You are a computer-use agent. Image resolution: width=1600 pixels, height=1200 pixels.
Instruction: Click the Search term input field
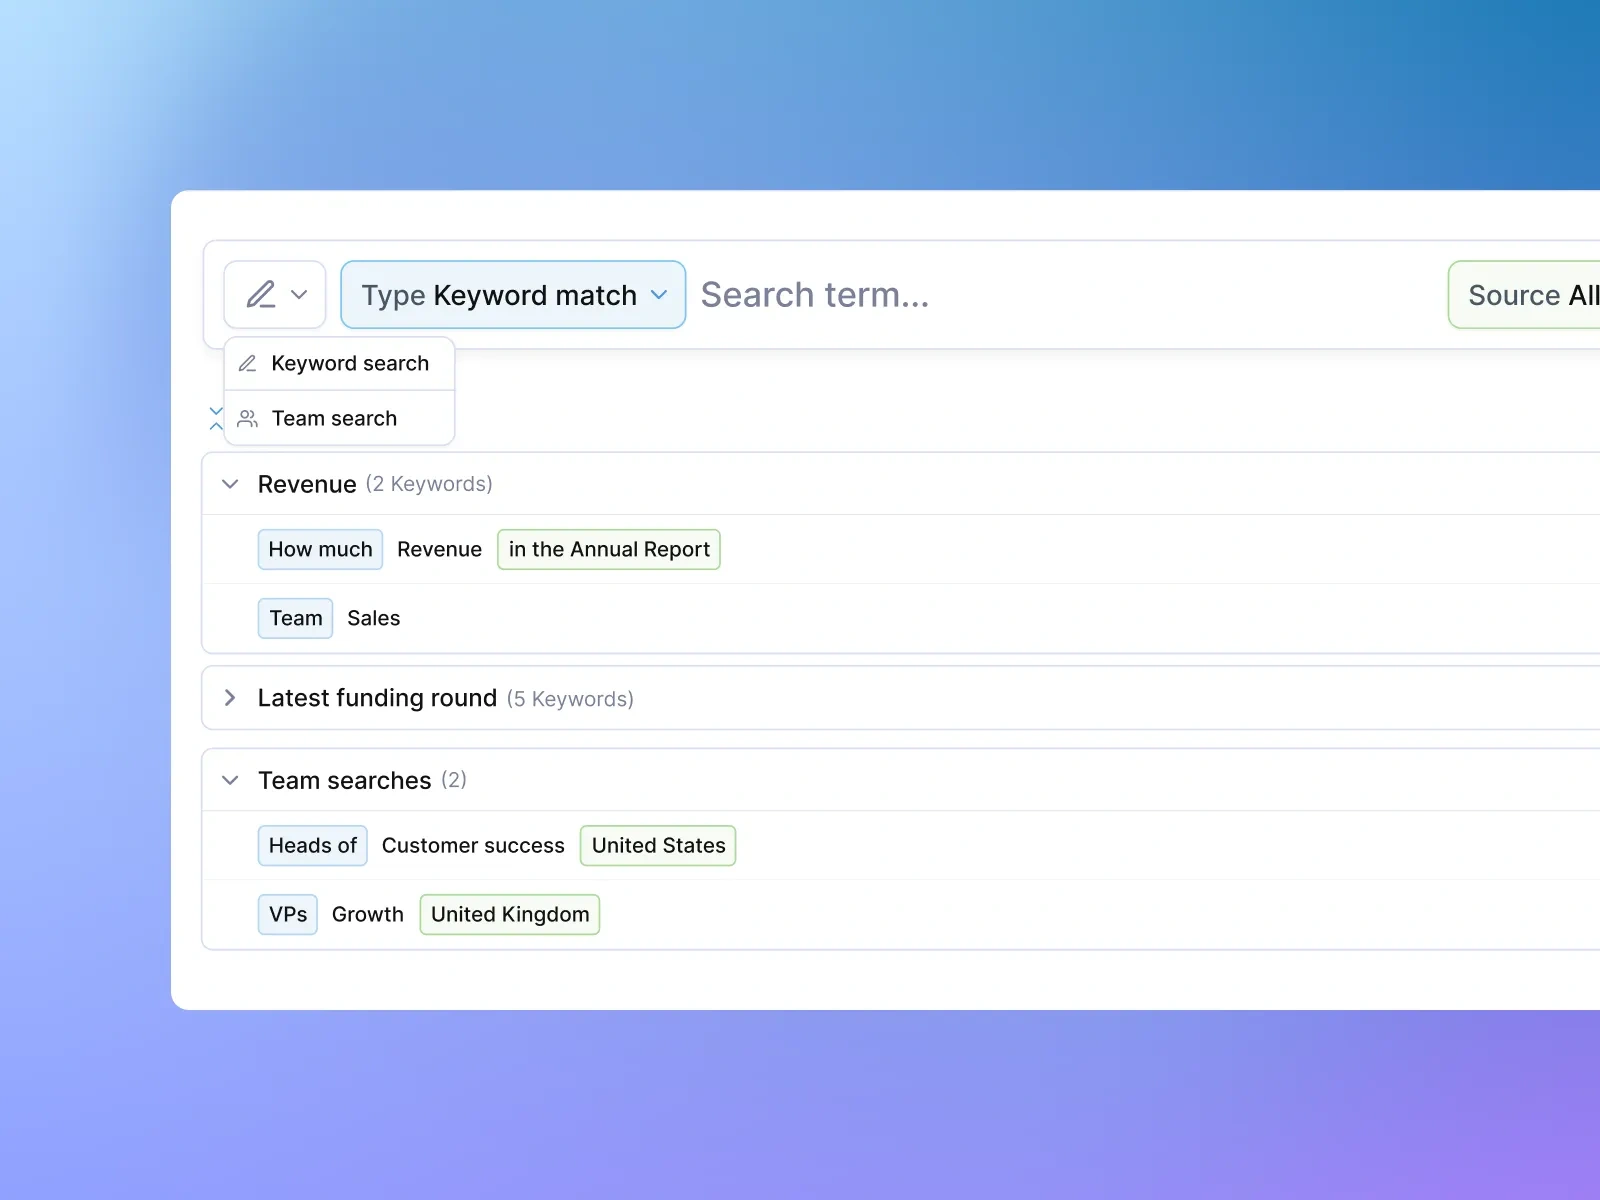(1065, 295)
